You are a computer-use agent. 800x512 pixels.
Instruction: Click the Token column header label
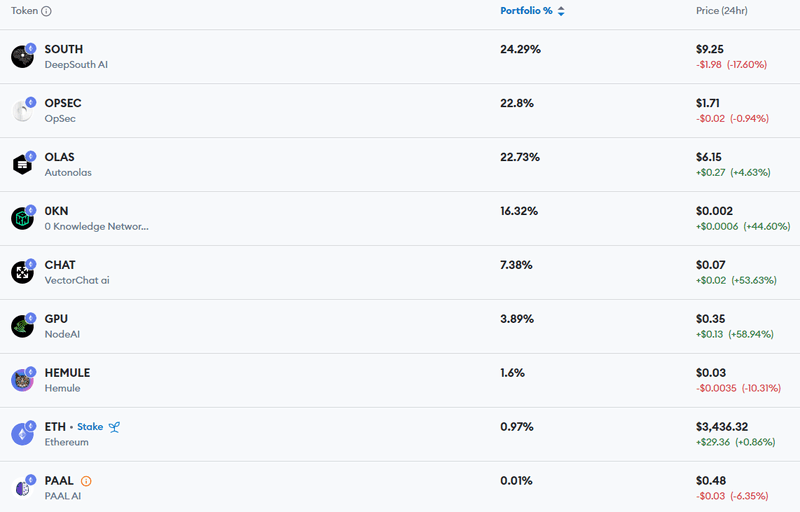pos(25,11)
